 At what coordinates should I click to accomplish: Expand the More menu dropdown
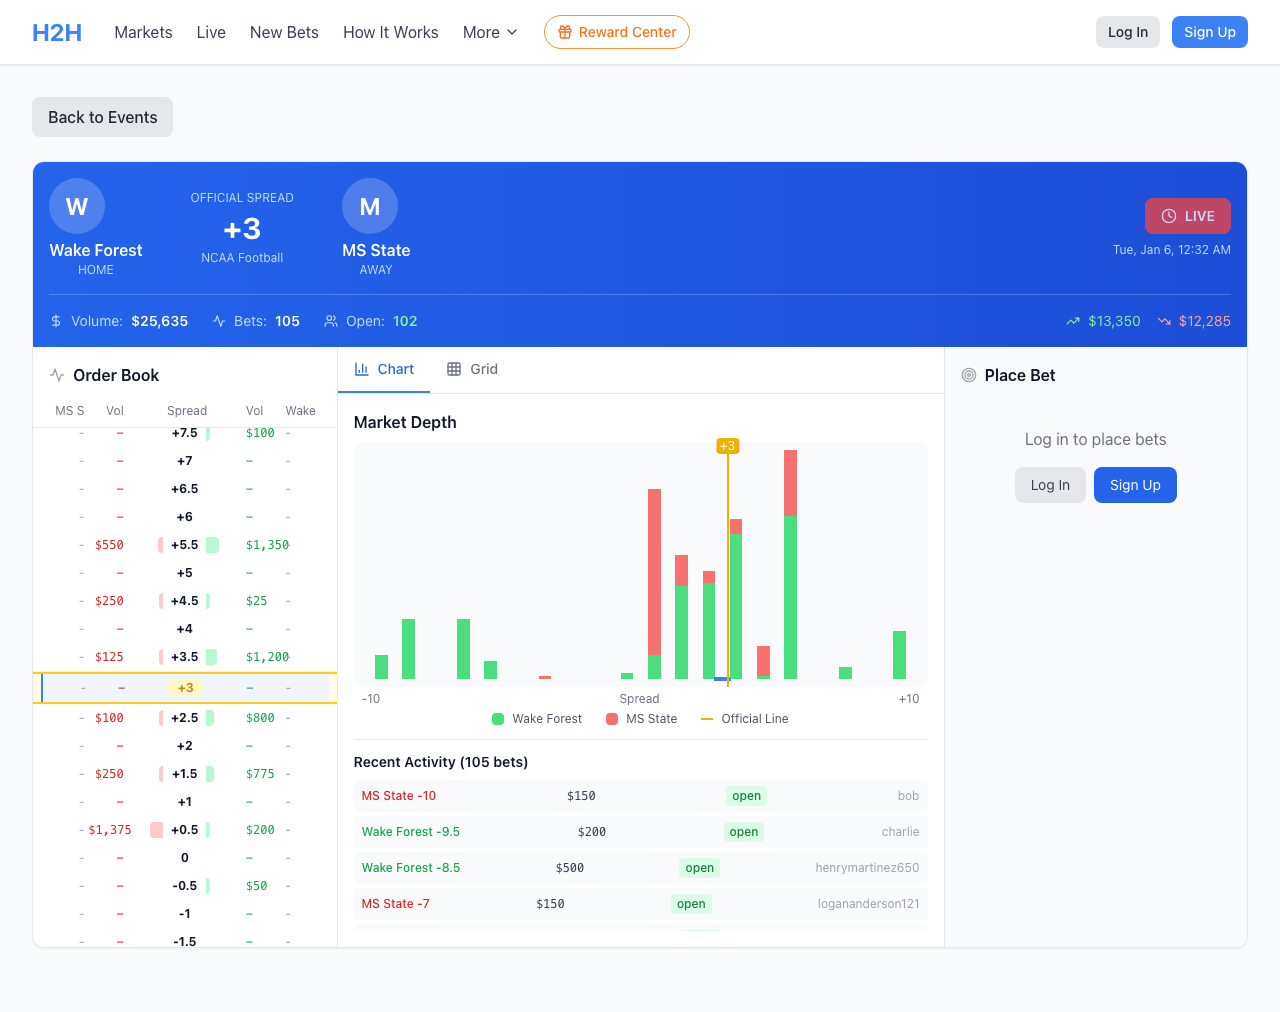tap(490, 32)
